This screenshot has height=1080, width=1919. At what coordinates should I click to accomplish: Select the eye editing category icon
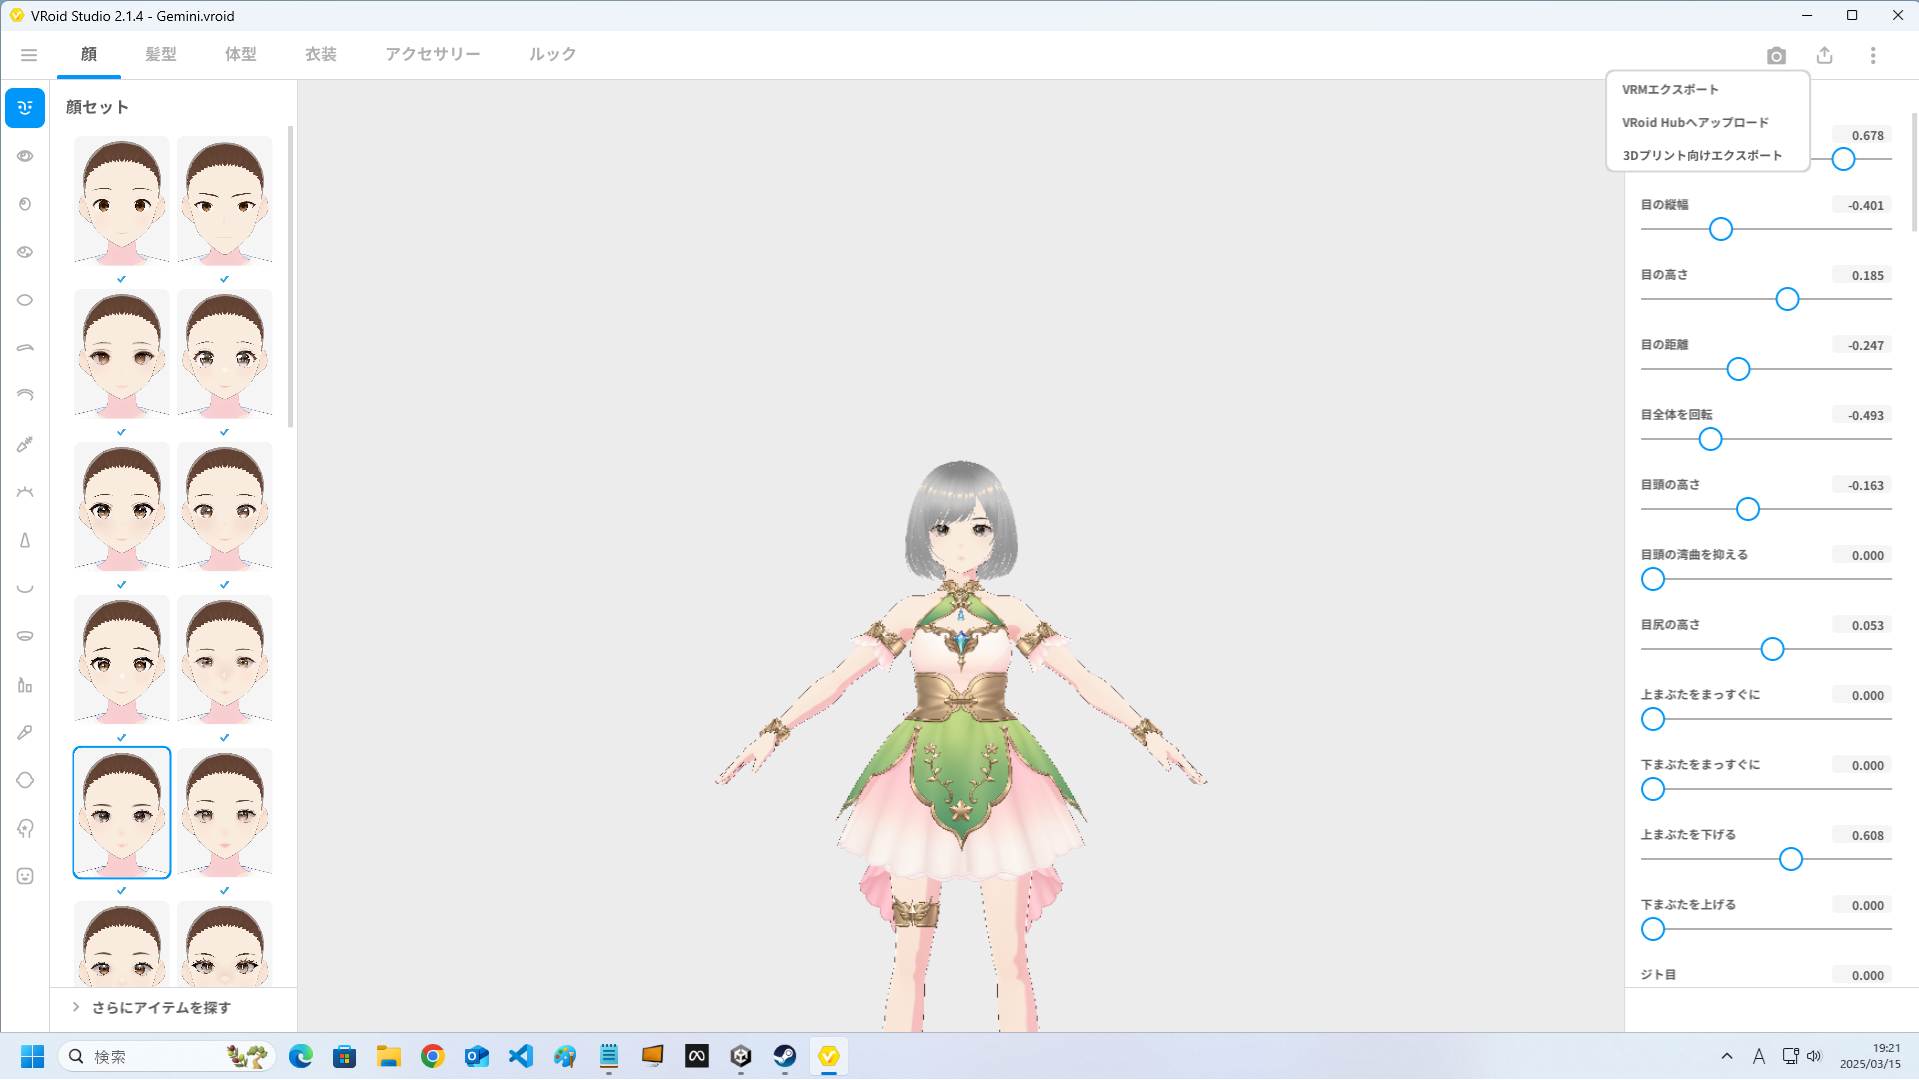24,155
